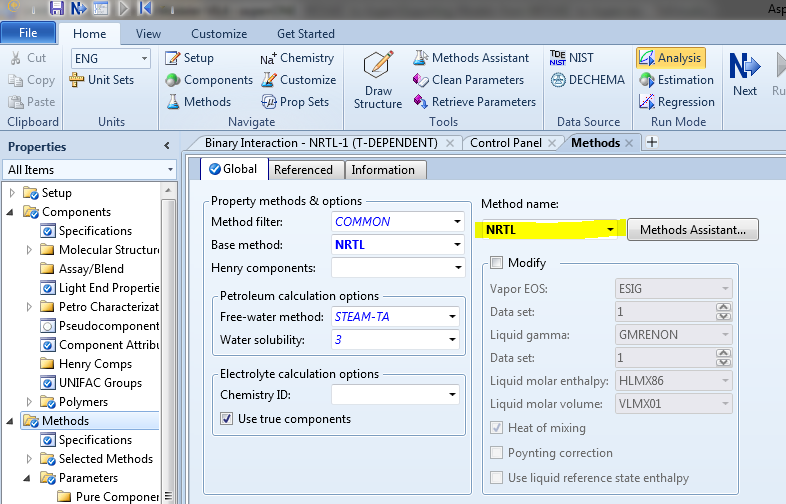Click Customize in the Navigate group
Viewport: 786px width, 504px height.
point(299,80)
